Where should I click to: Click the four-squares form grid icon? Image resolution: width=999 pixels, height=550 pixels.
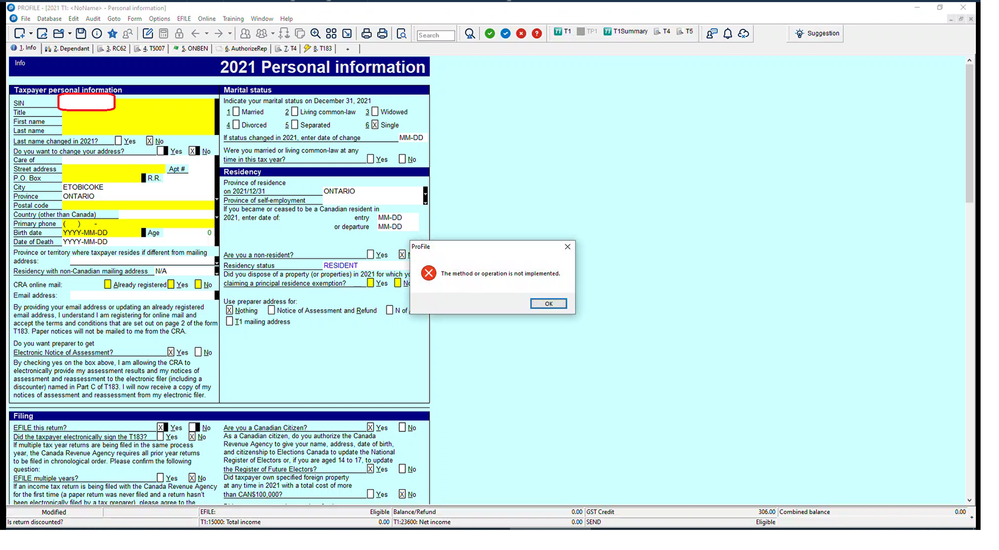click(331, 34)
